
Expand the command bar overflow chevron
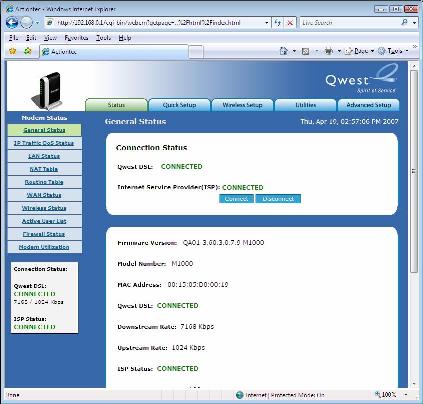[415, 47]
